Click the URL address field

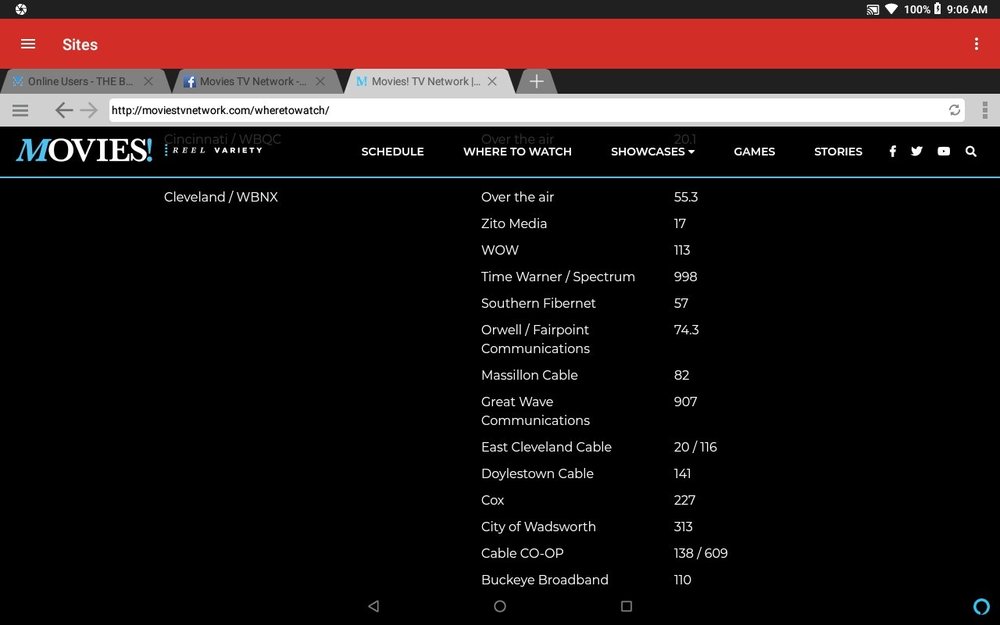(536, 110)
